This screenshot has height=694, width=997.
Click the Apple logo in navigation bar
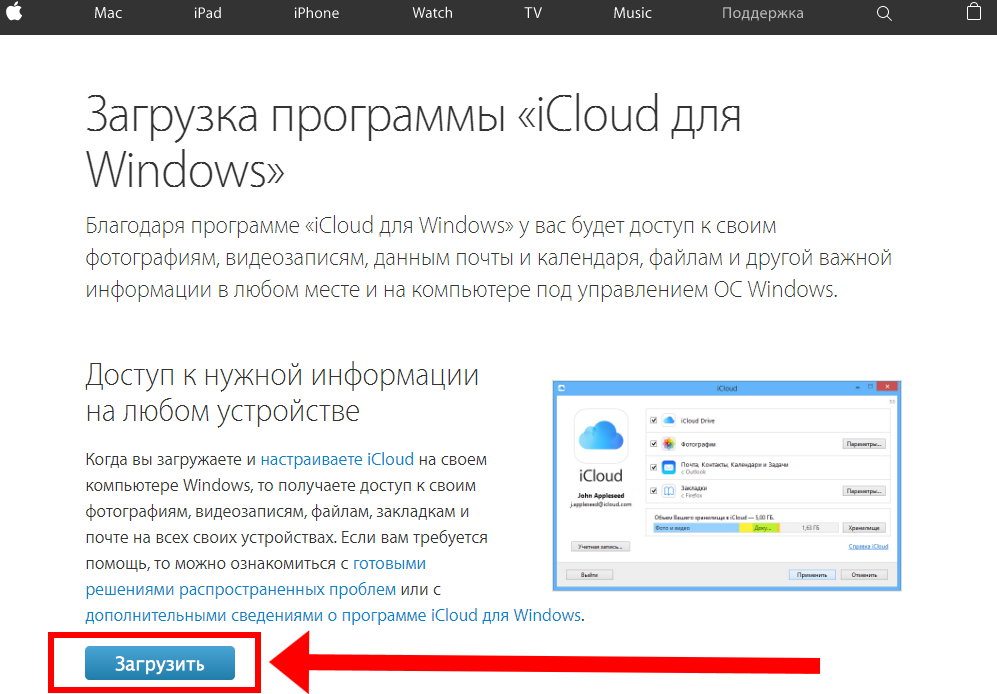point(15,13)
